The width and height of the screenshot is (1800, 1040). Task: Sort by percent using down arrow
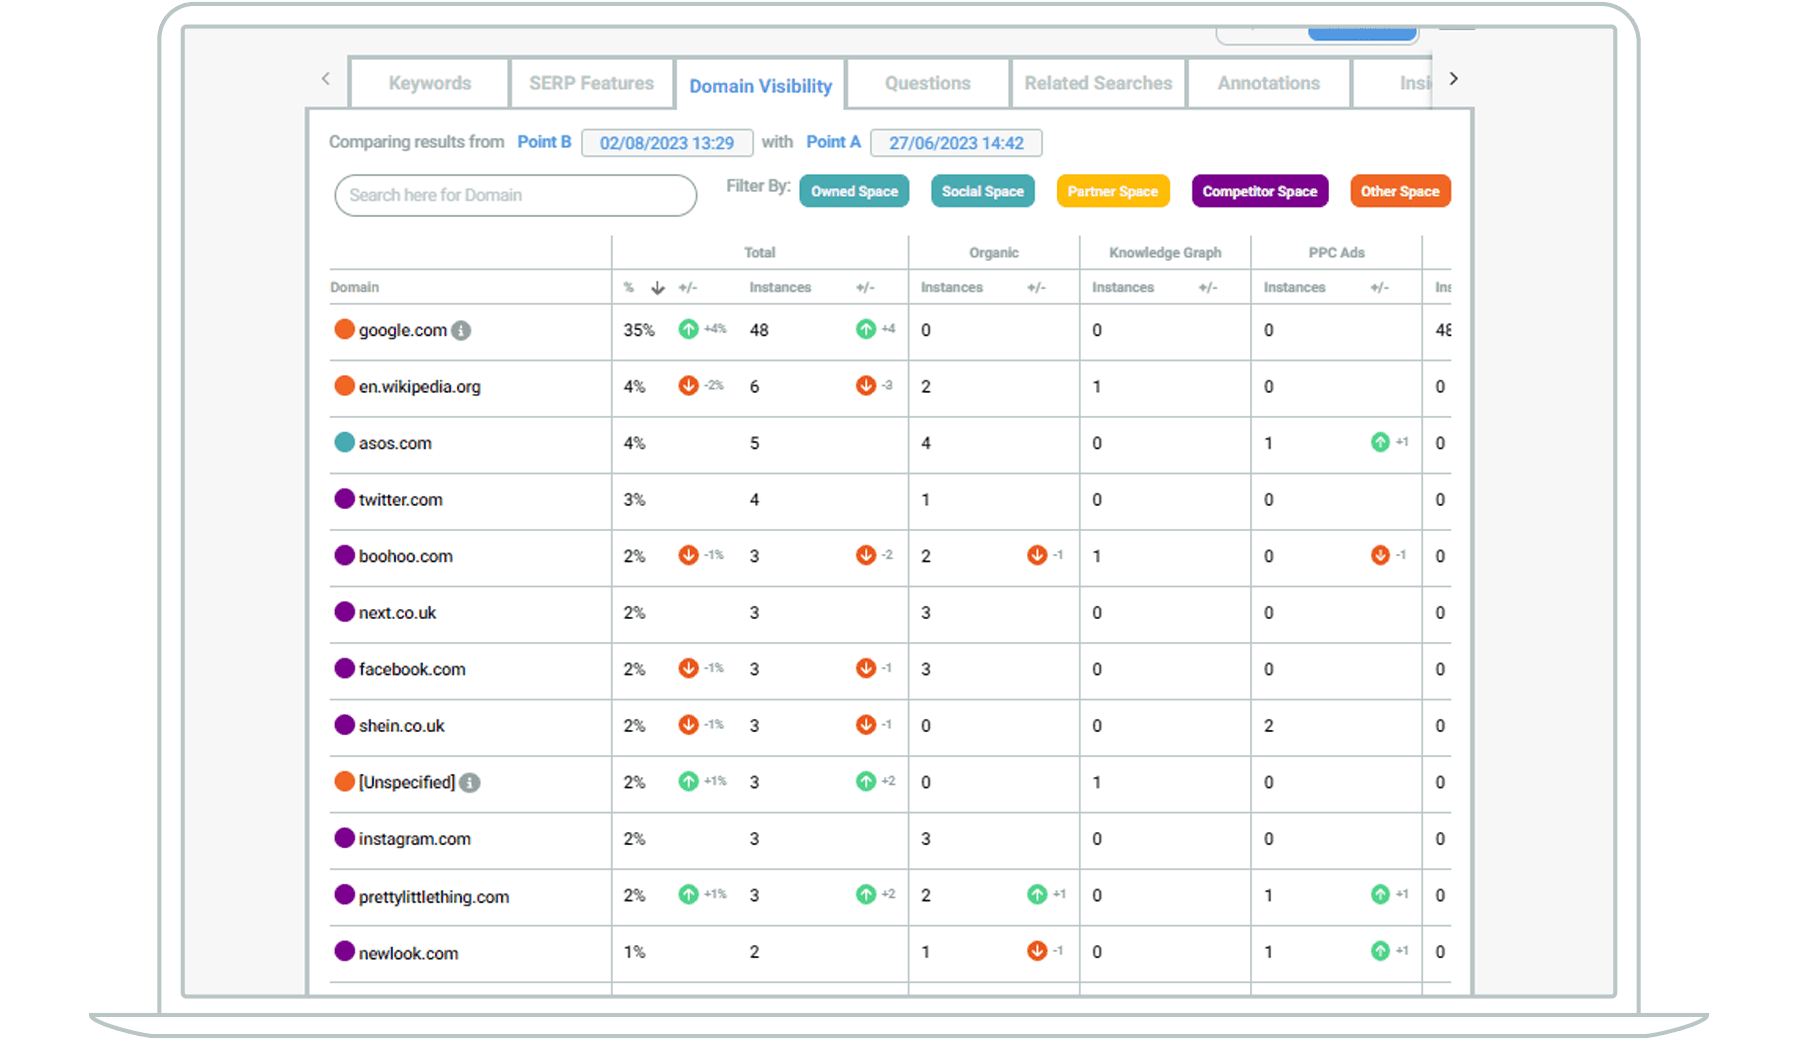click(x=657, y=288)
